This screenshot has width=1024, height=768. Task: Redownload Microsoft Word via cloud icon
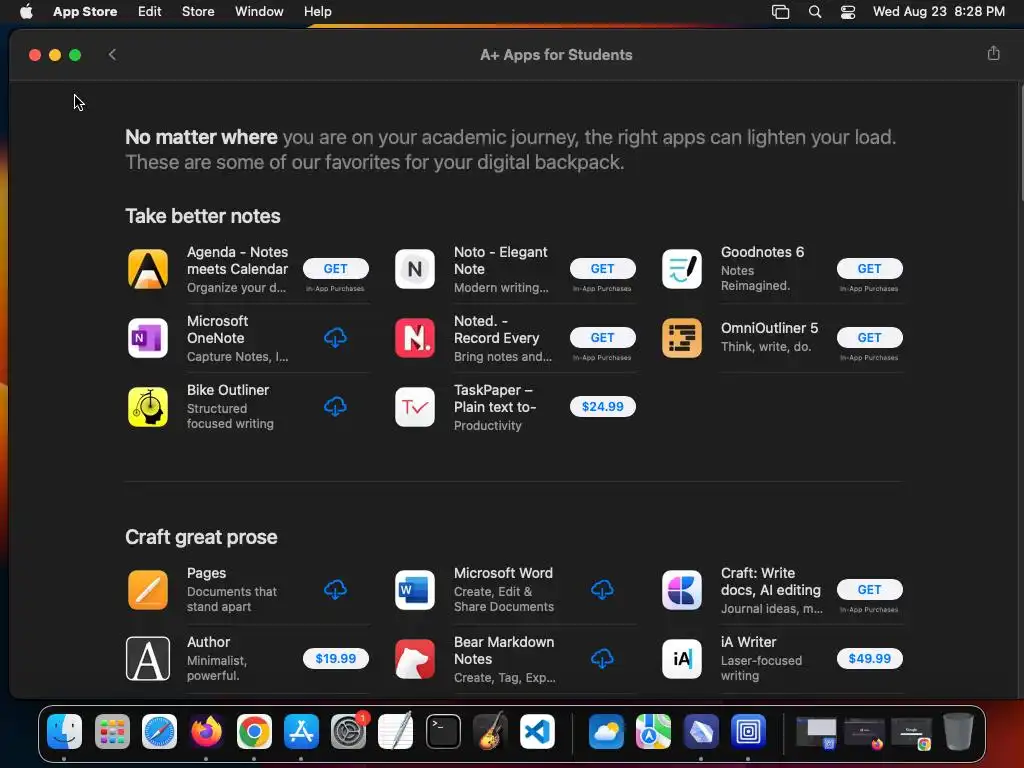pos(602,590)
